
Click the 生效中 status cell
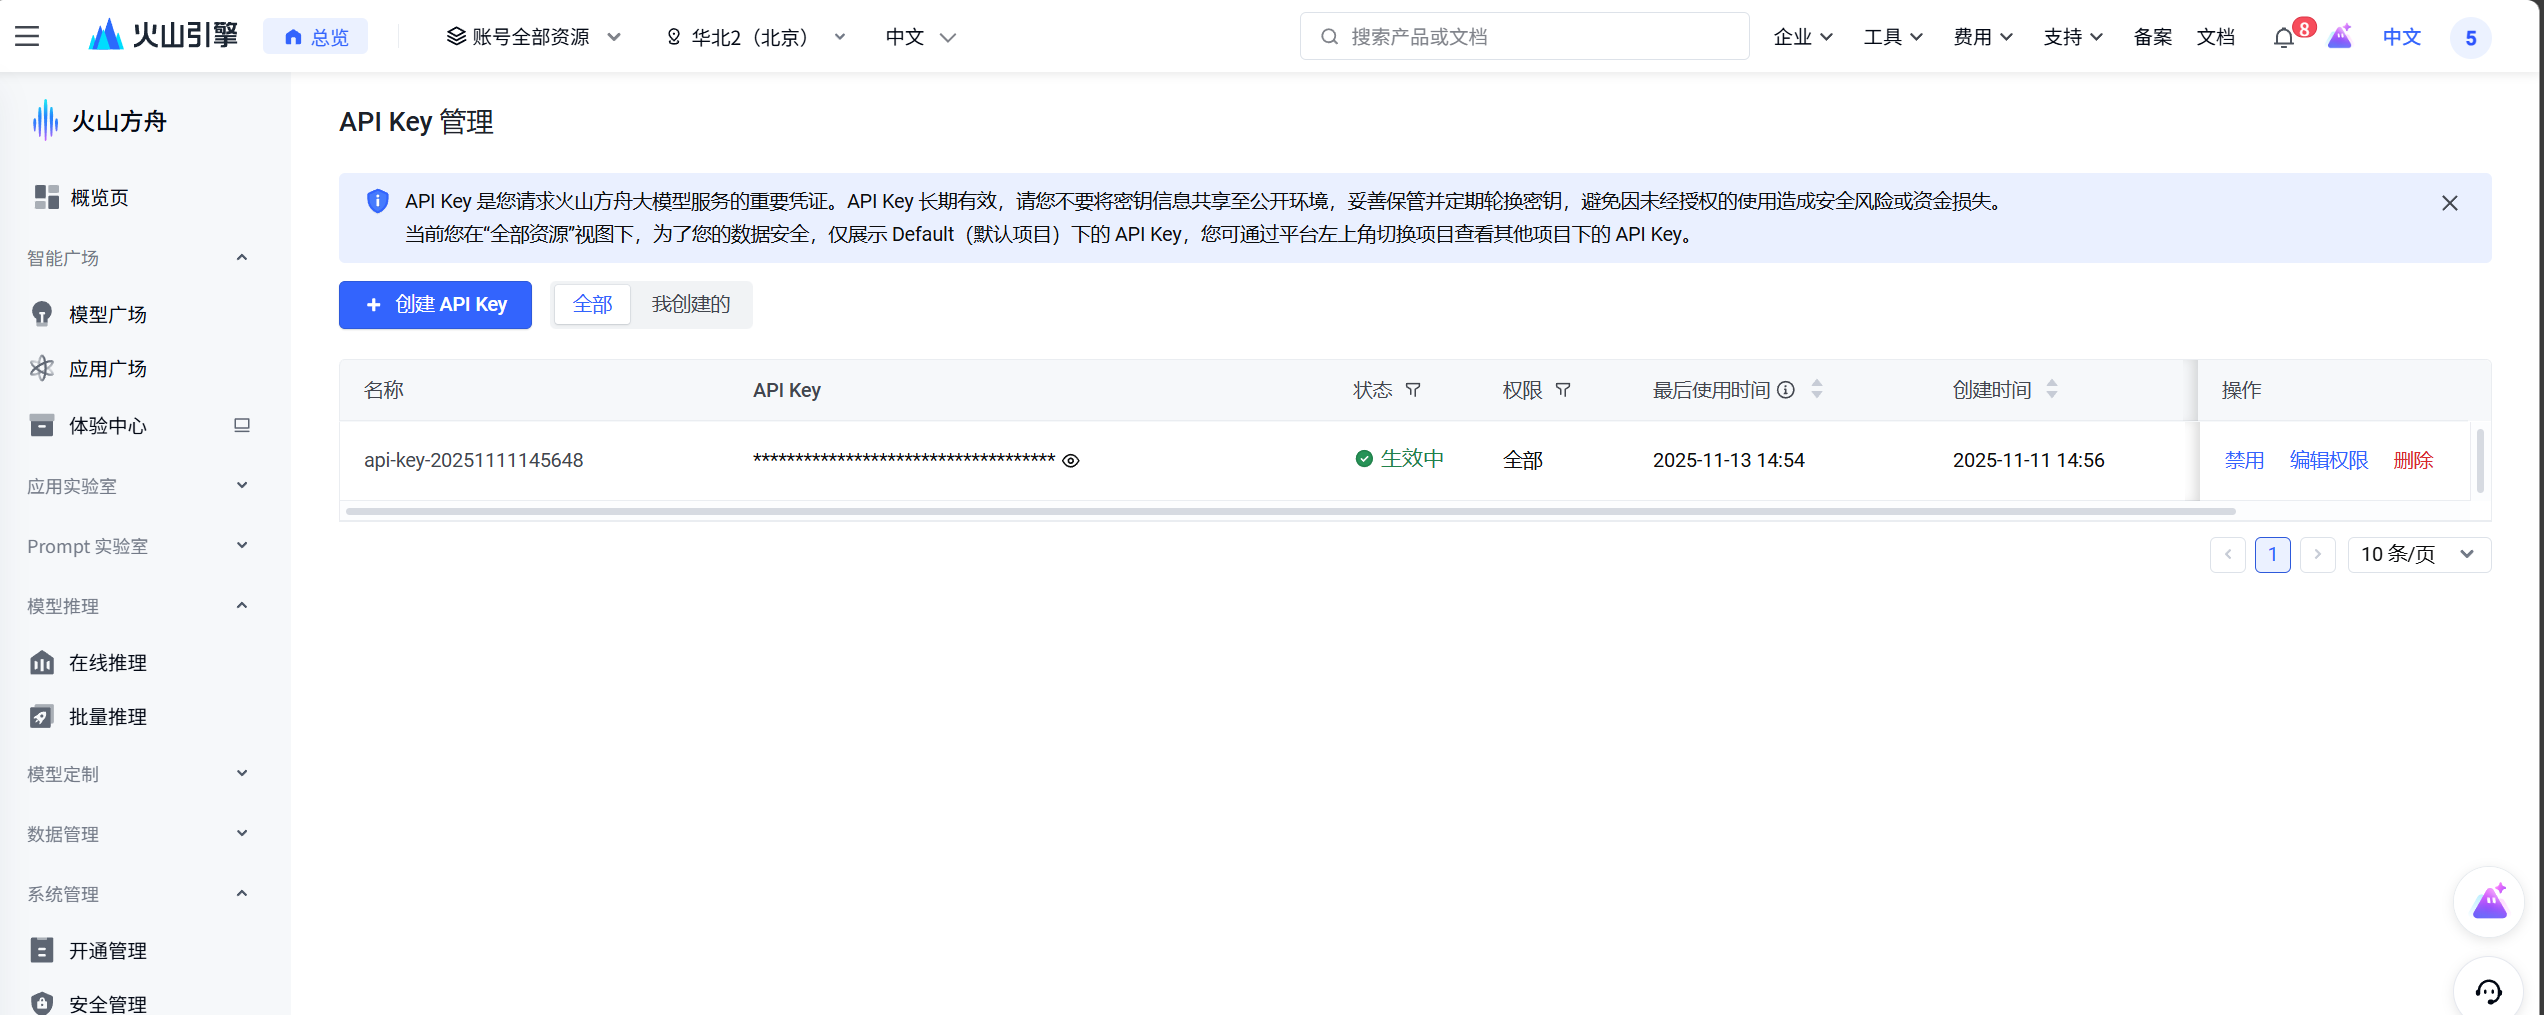1399,459
